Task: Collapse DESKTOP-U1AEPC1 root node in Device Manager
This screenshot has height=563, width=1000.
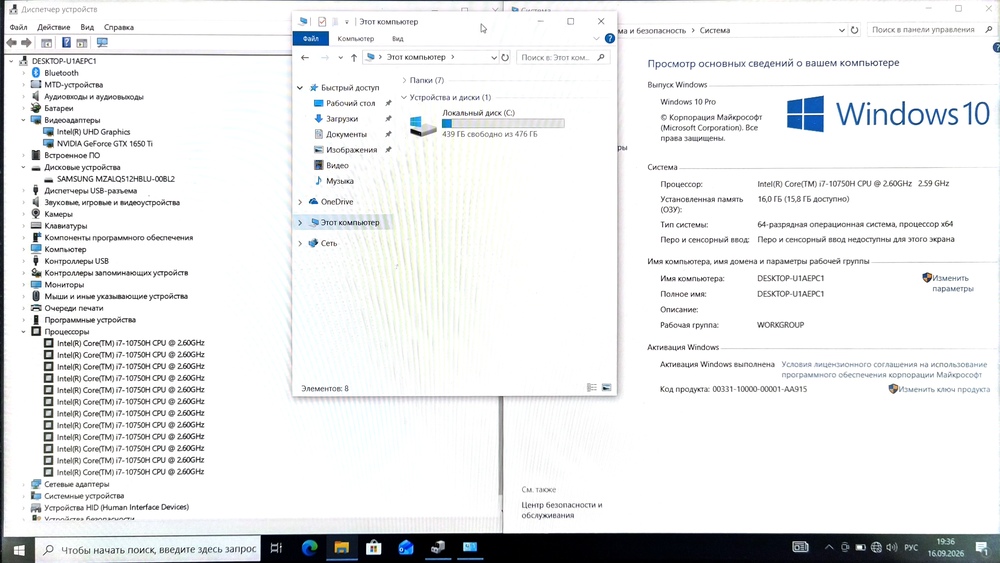Action: (x=11, y=61)
